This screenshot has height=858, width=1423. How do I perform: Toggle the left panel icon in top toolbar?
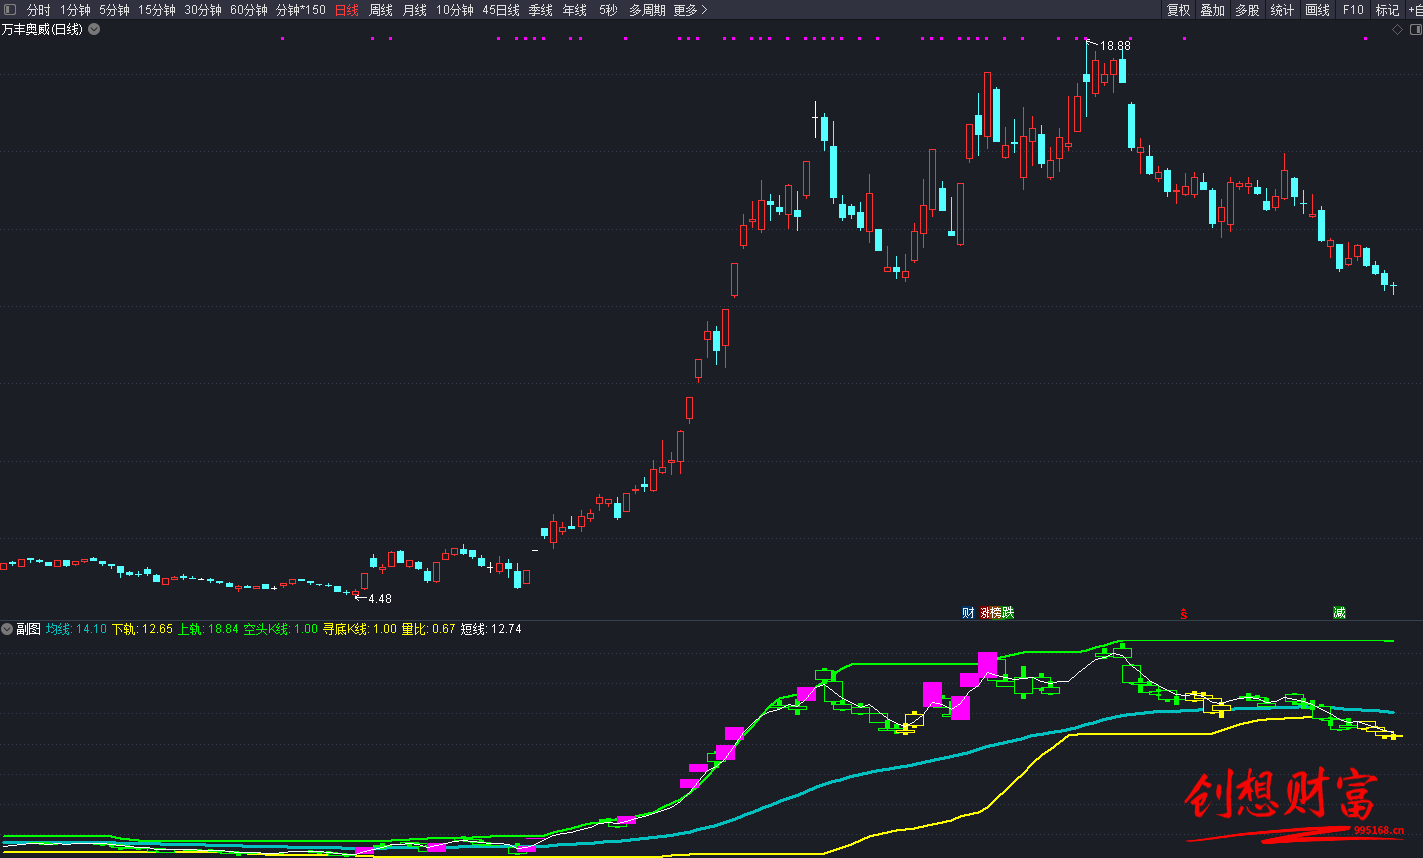pyautogui.click(x=9, y=10)
